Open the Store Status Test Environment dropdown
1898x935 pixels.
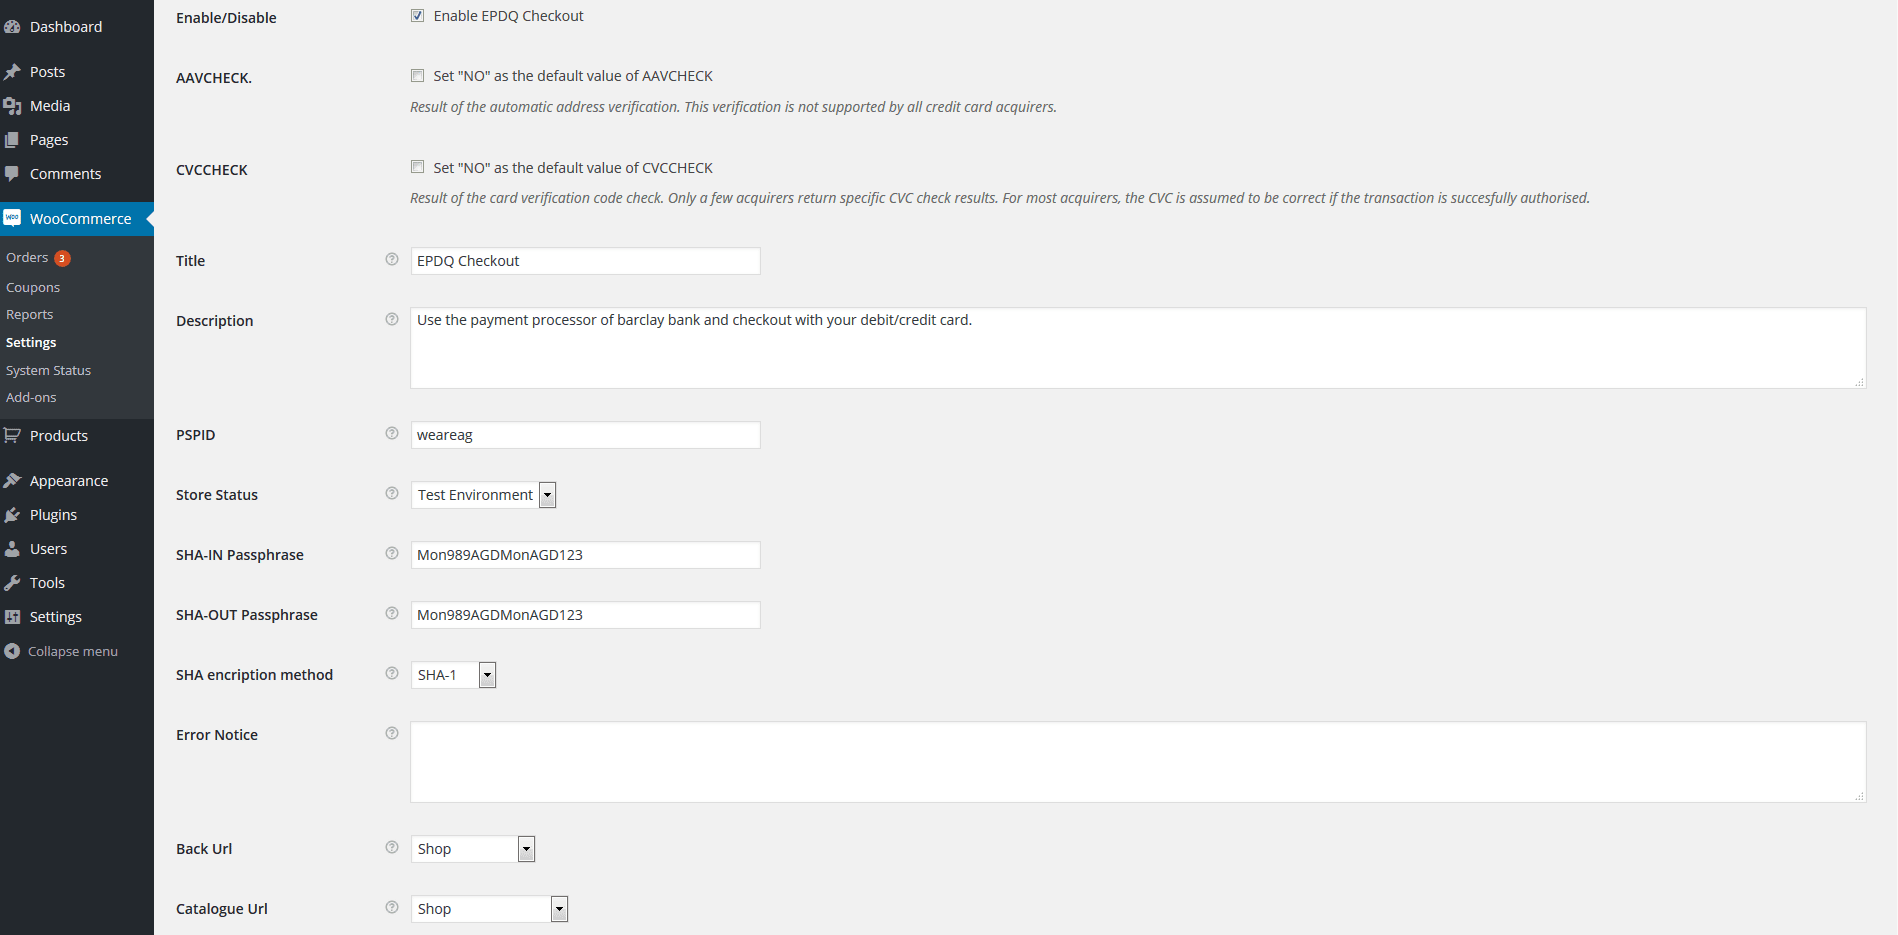pos(483,495)
